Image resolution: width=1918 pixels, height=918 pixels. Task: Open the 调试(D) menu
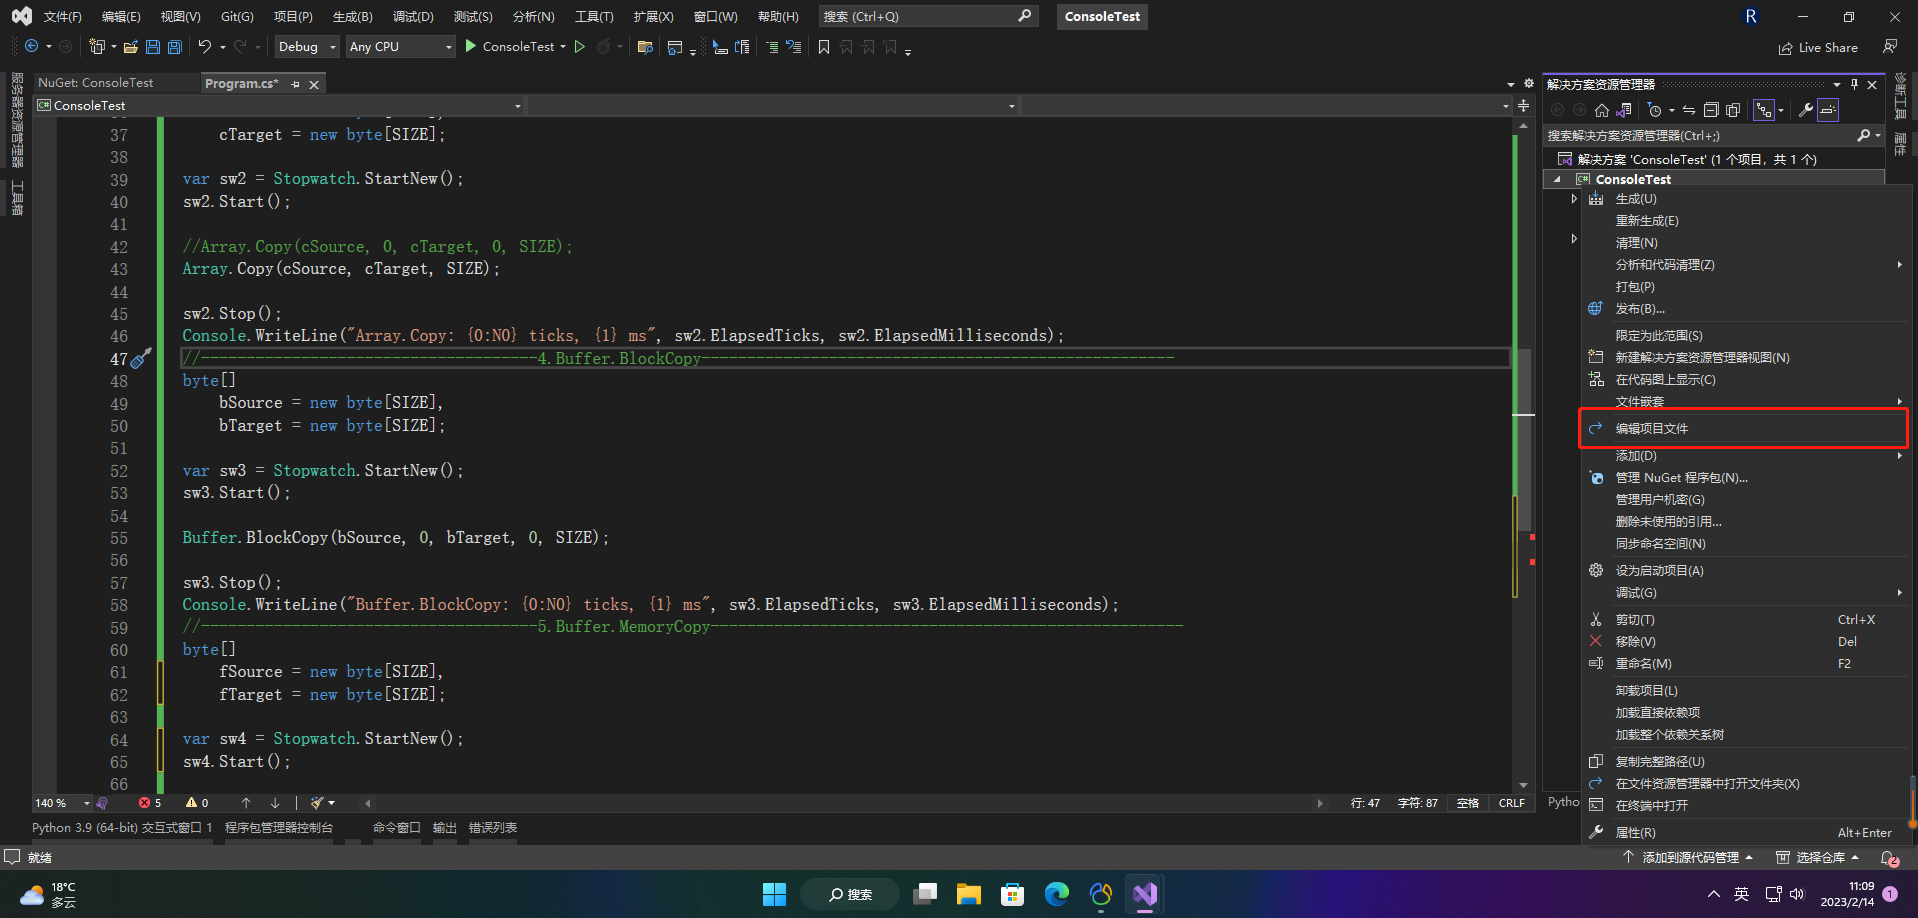[x=413, y=17]
